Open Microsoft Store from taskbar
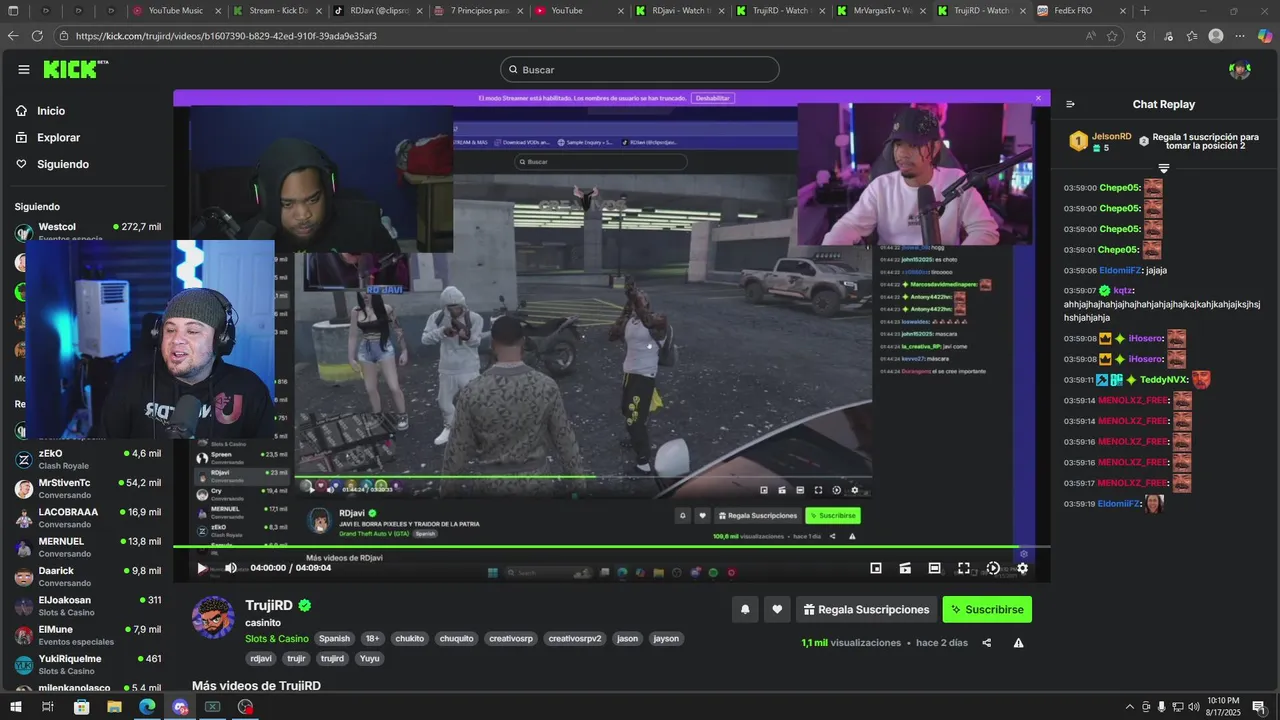The image size is (1280, 720). [81, 707]
